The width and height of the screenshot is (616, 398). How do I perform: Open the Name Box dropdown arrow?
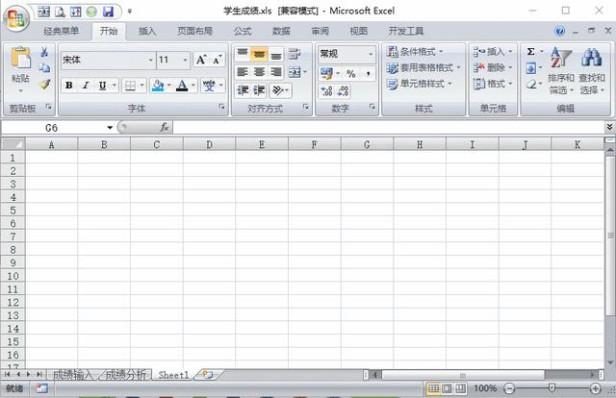coord(110,127)
